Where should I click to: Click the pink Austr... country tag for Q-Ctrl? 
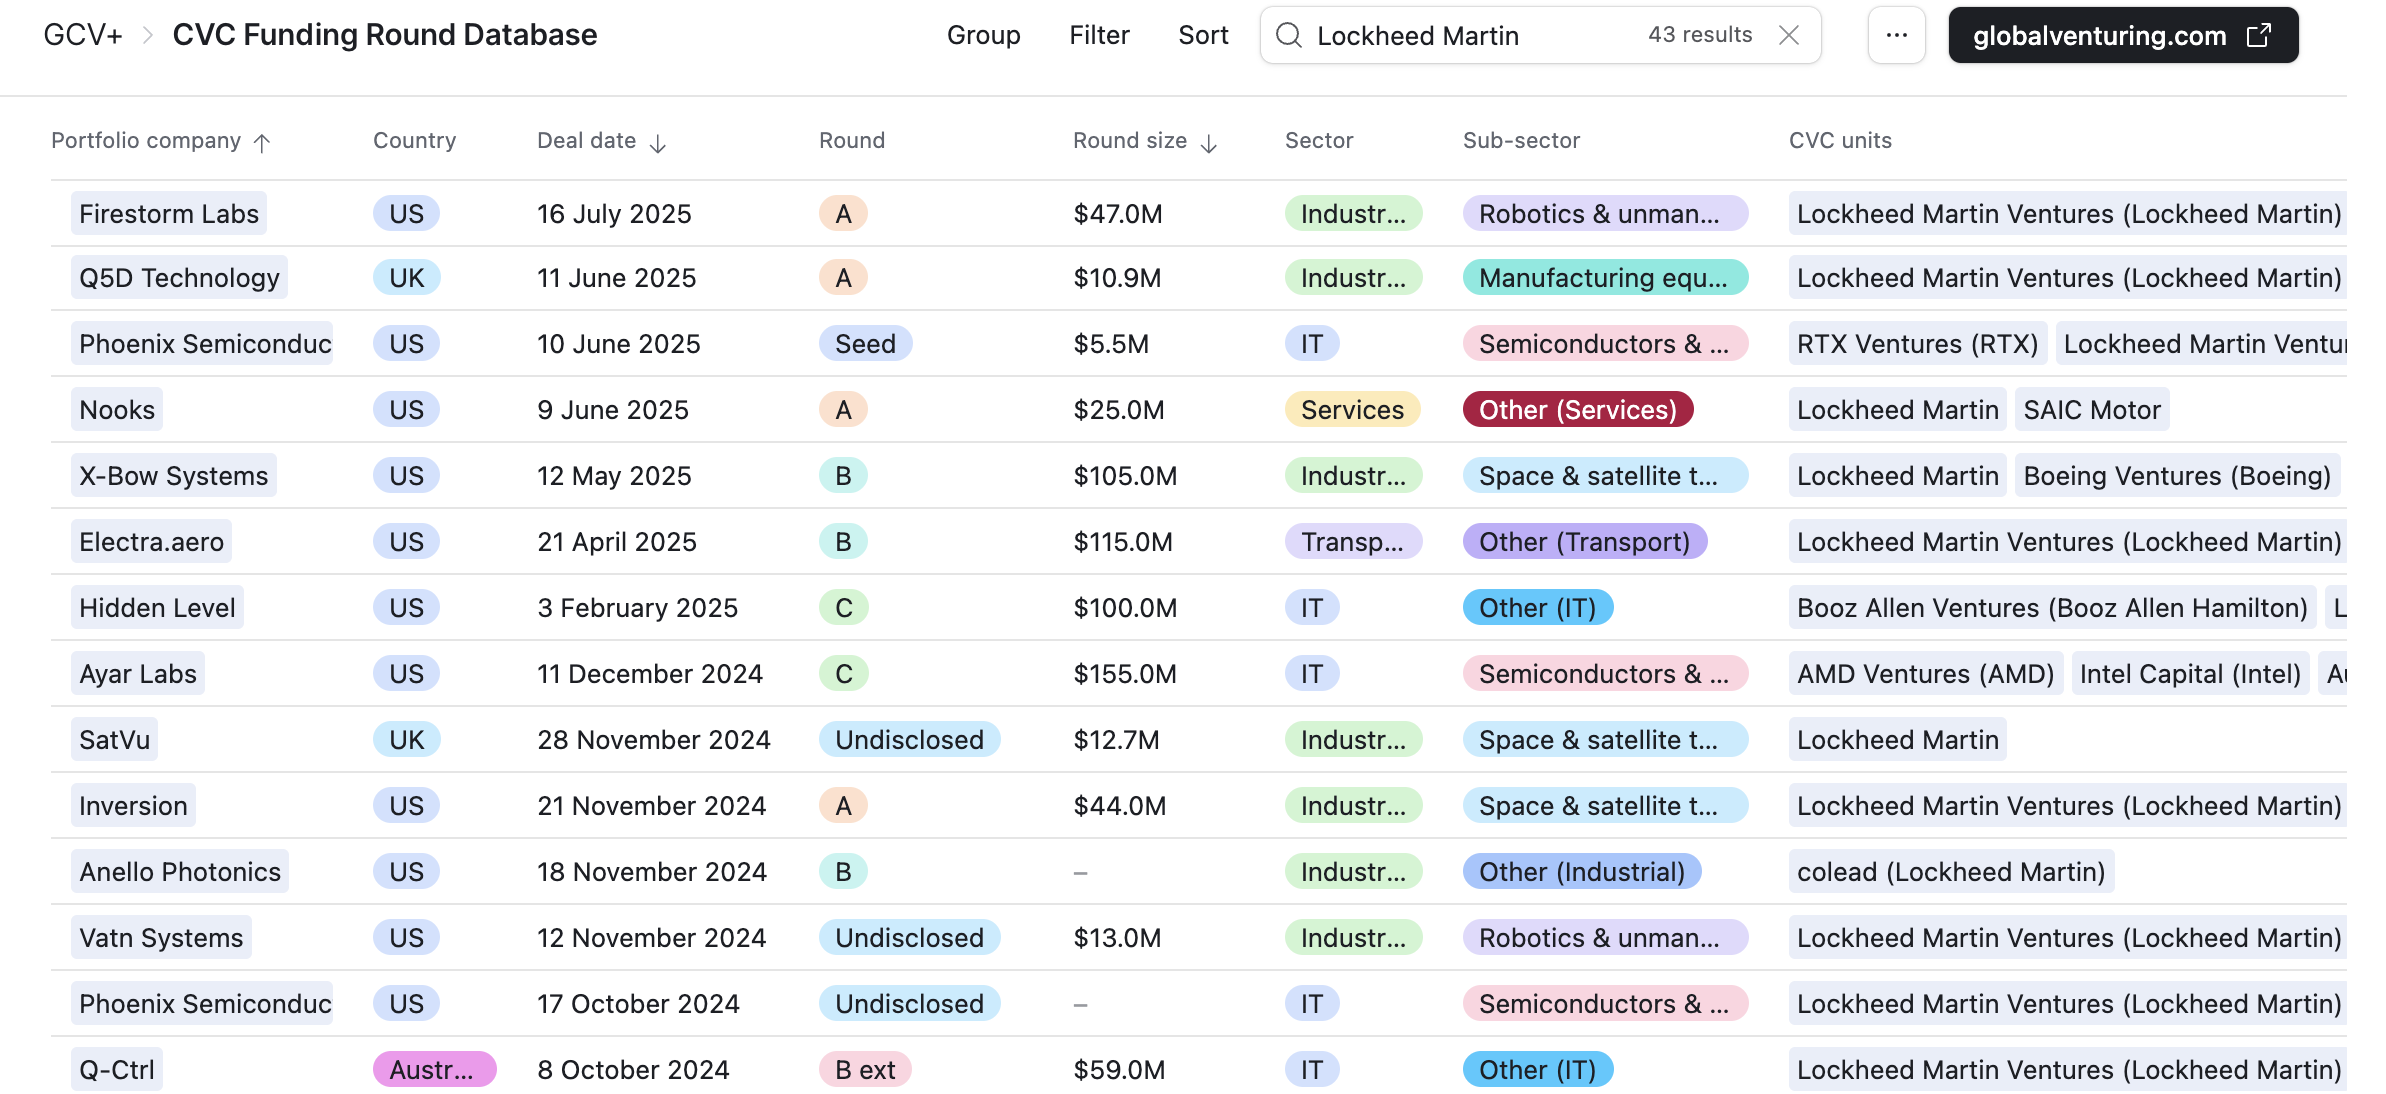(x=433, y=1070)
